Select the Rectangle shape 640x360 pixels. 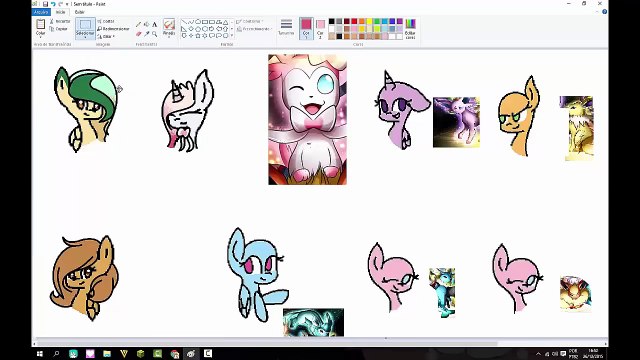[205, 22]
